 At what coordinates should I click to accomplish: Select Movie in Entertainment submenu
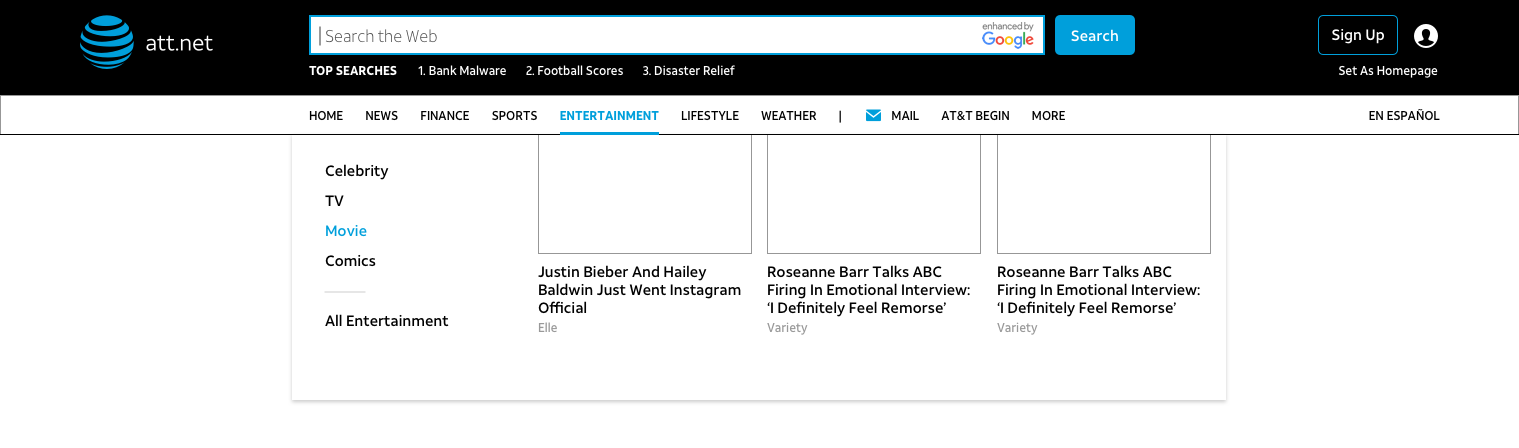[x=346, y=231]
